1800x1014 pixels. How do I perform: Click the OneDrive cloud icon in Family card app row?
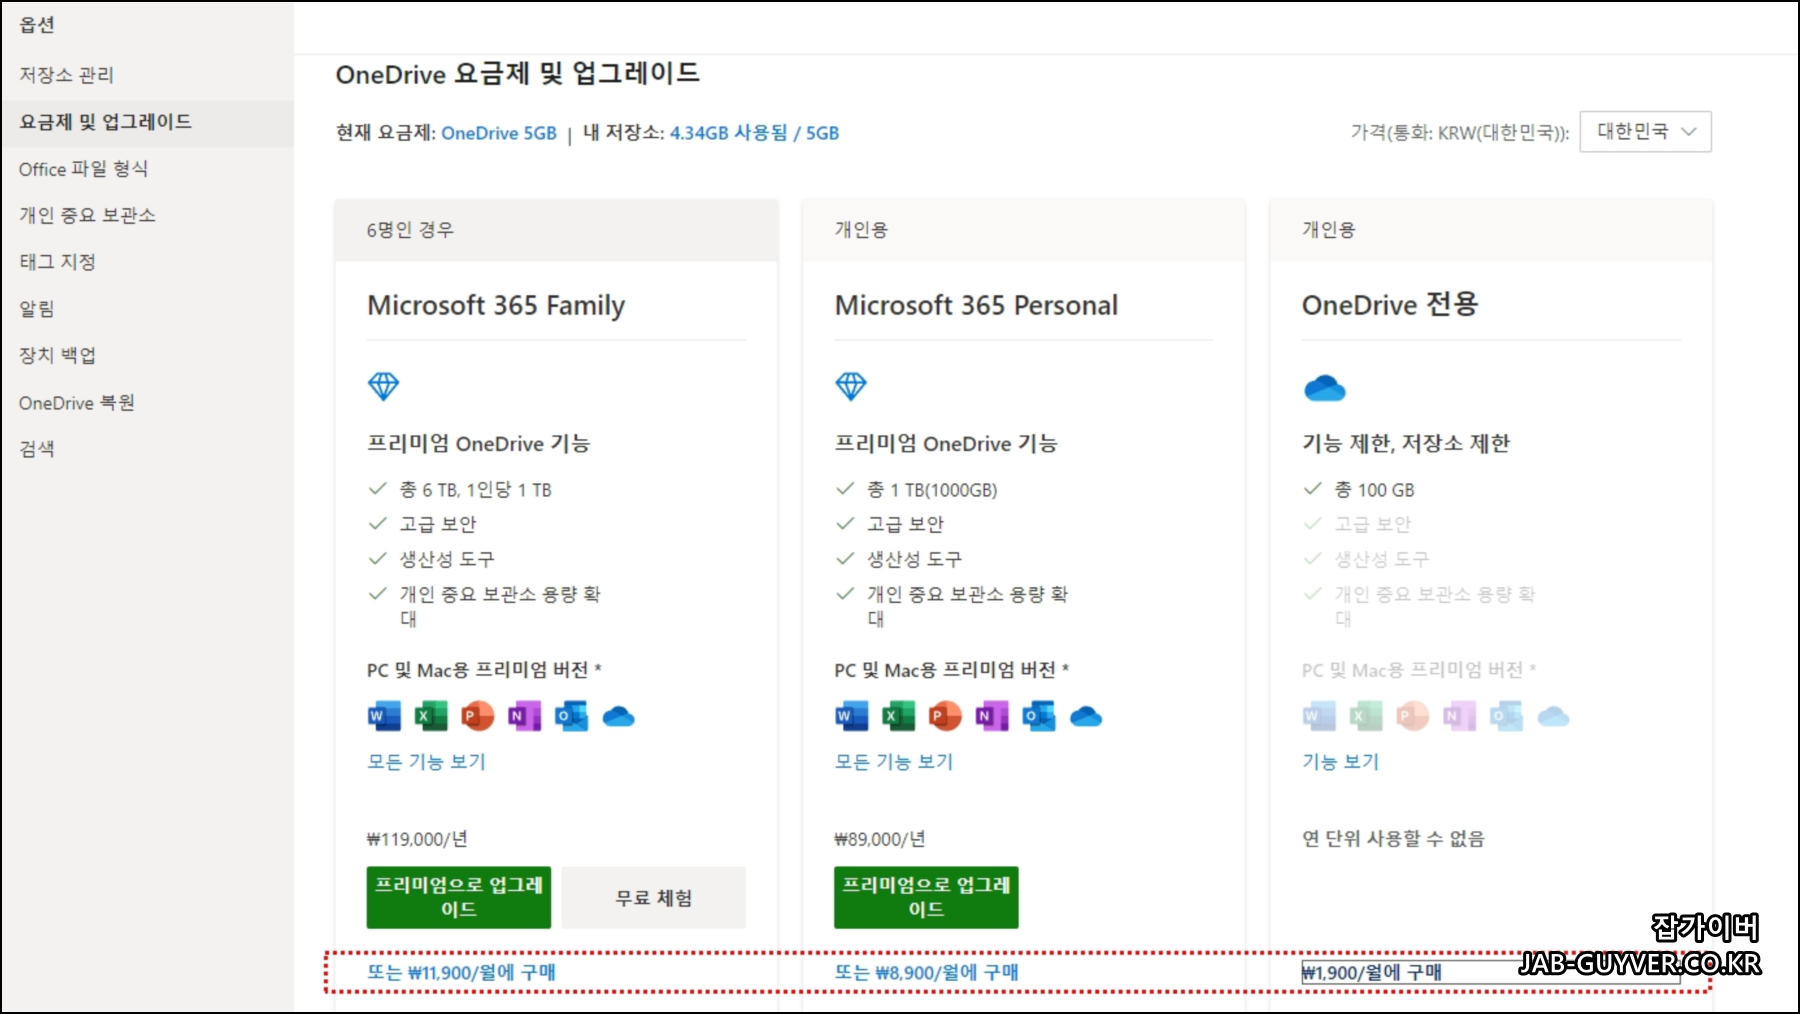619,717
